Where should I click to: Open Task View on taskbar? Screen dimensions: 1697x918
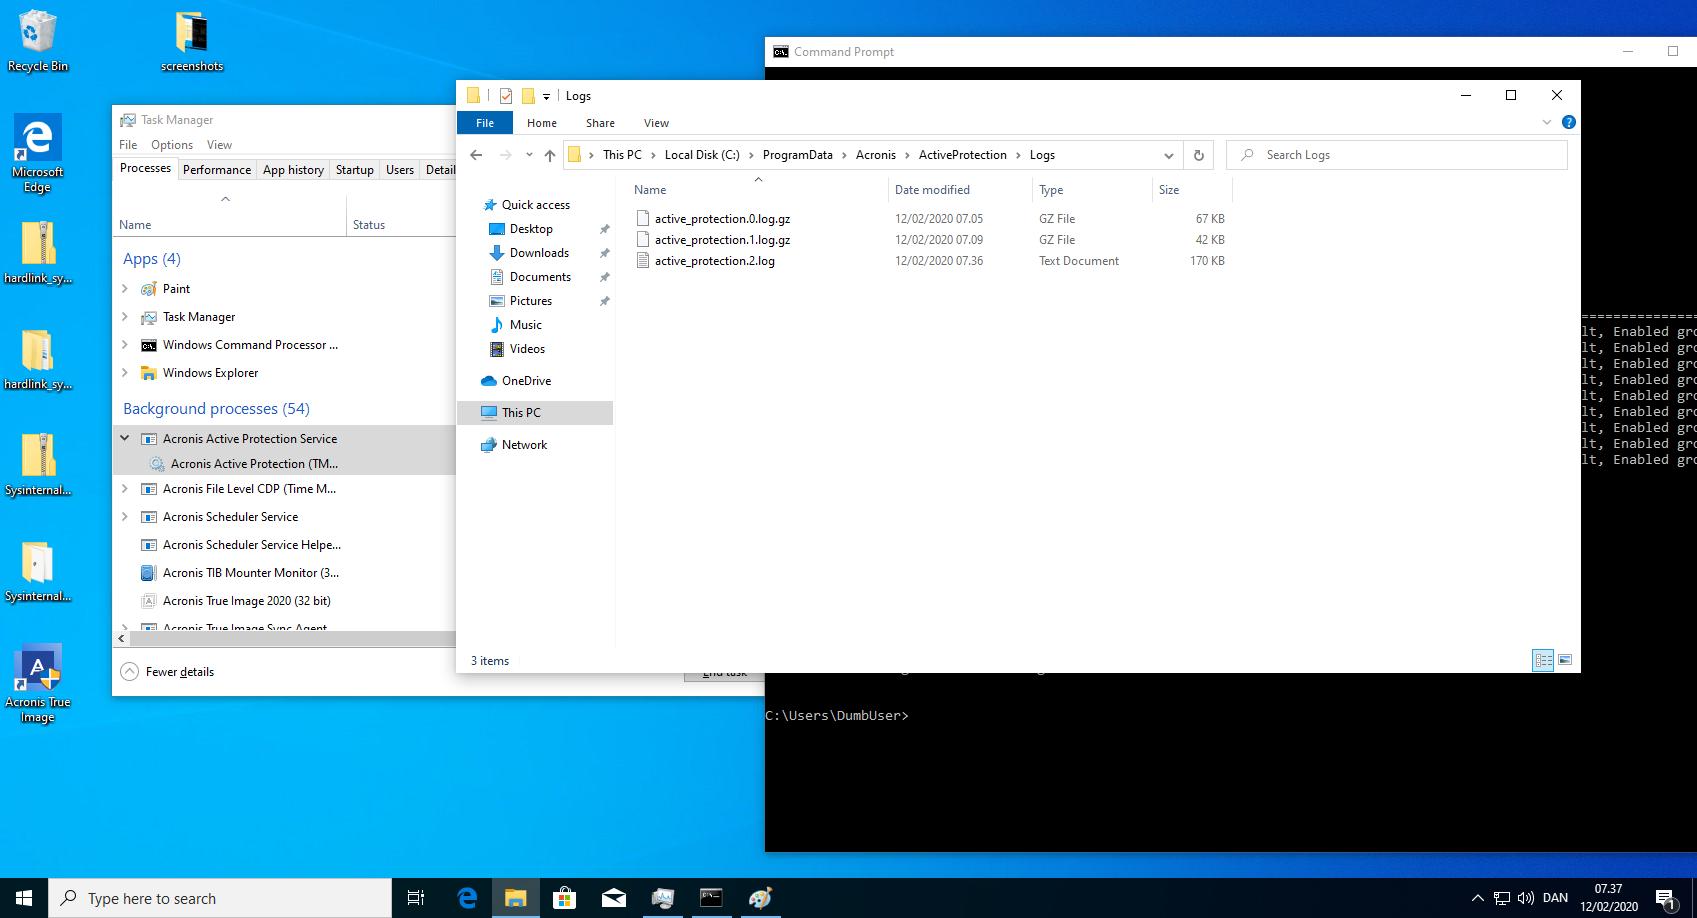tap(416, 898)
